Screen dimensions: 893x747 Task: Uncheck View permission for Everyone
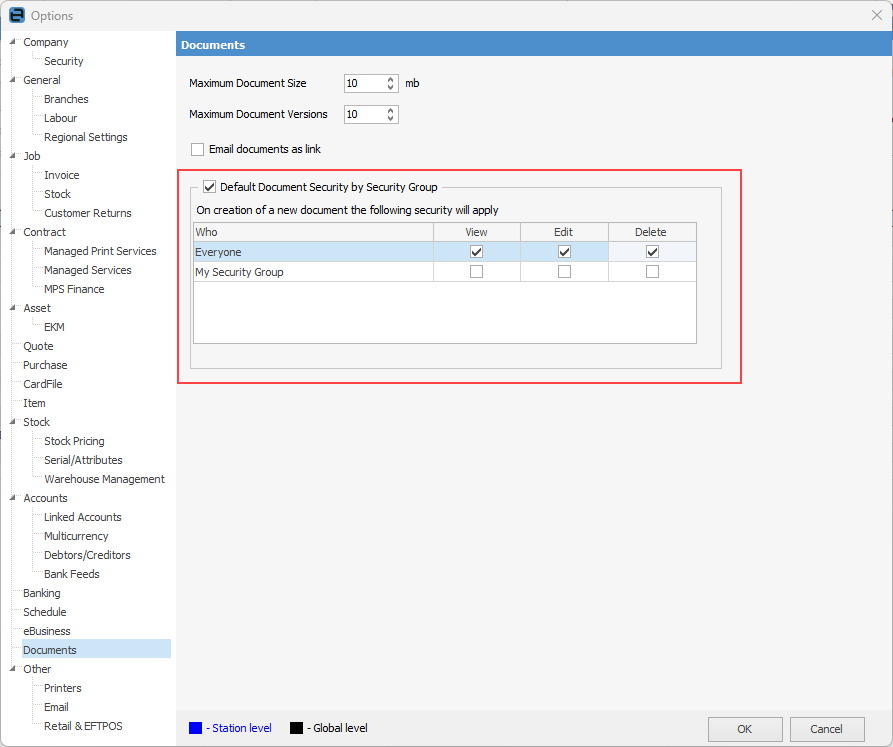coord(476,252)
